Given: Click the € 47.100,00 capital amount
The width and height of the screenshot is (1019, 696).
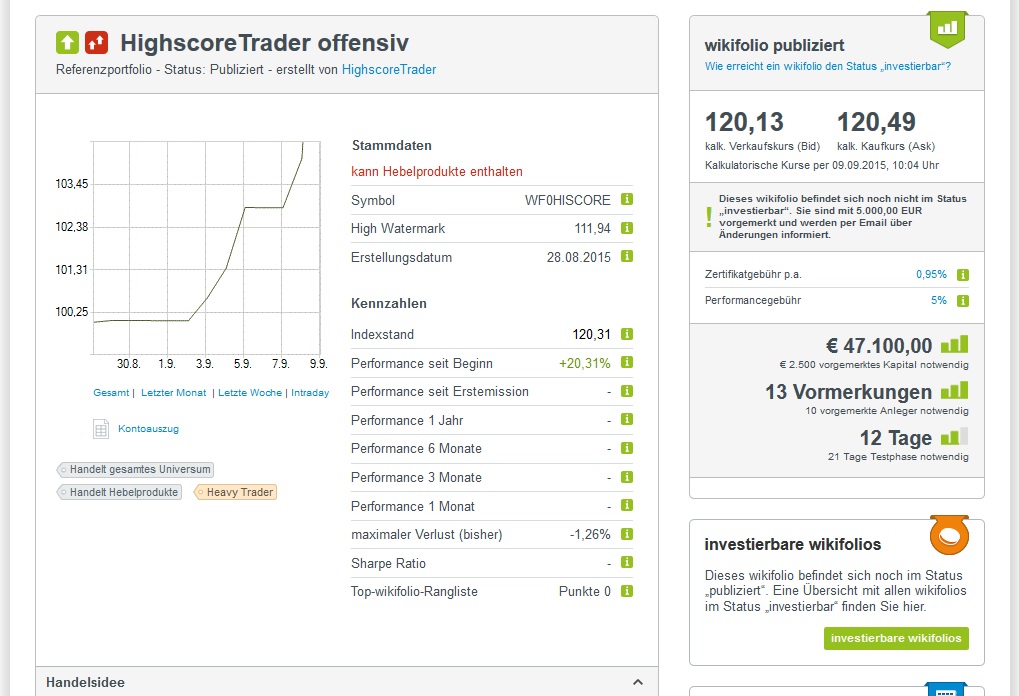Looking at the screenshot, I should coord(879,345).
